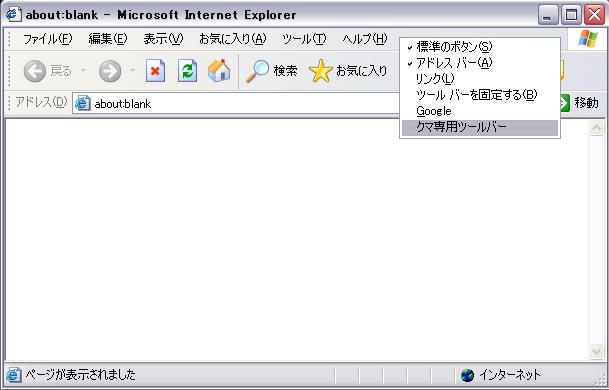Minimize the Internet Explorer window
The width and height of the screenshot is (609, 390).
[x=548, y=15]
